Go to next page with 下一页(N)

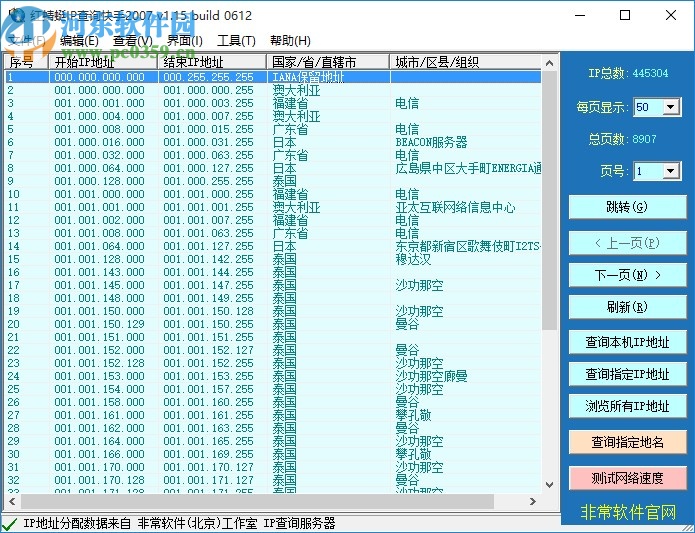point(627,275)
